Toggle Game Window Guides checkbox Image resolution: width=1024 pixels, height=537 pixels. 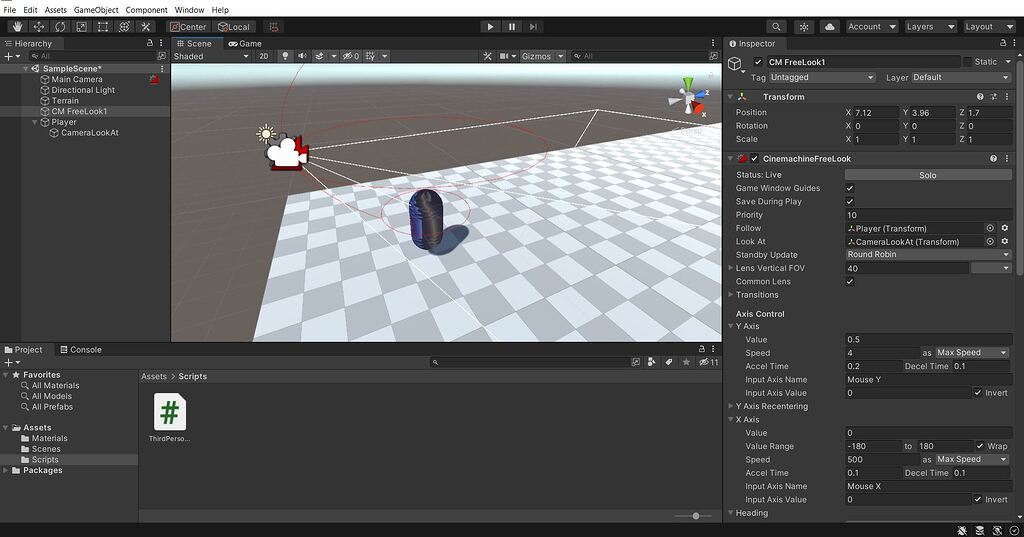click(850, 188)
